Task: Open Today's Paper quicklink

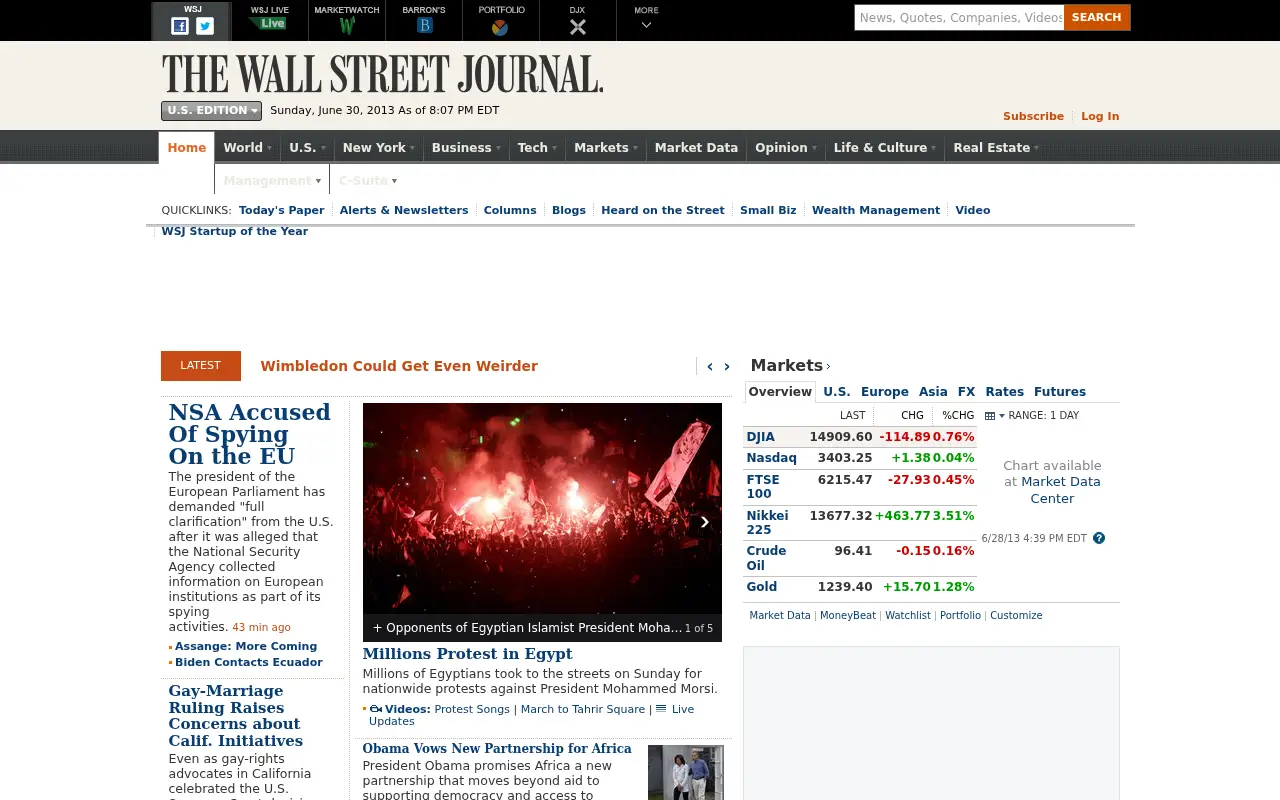Action: coord(282,210)
